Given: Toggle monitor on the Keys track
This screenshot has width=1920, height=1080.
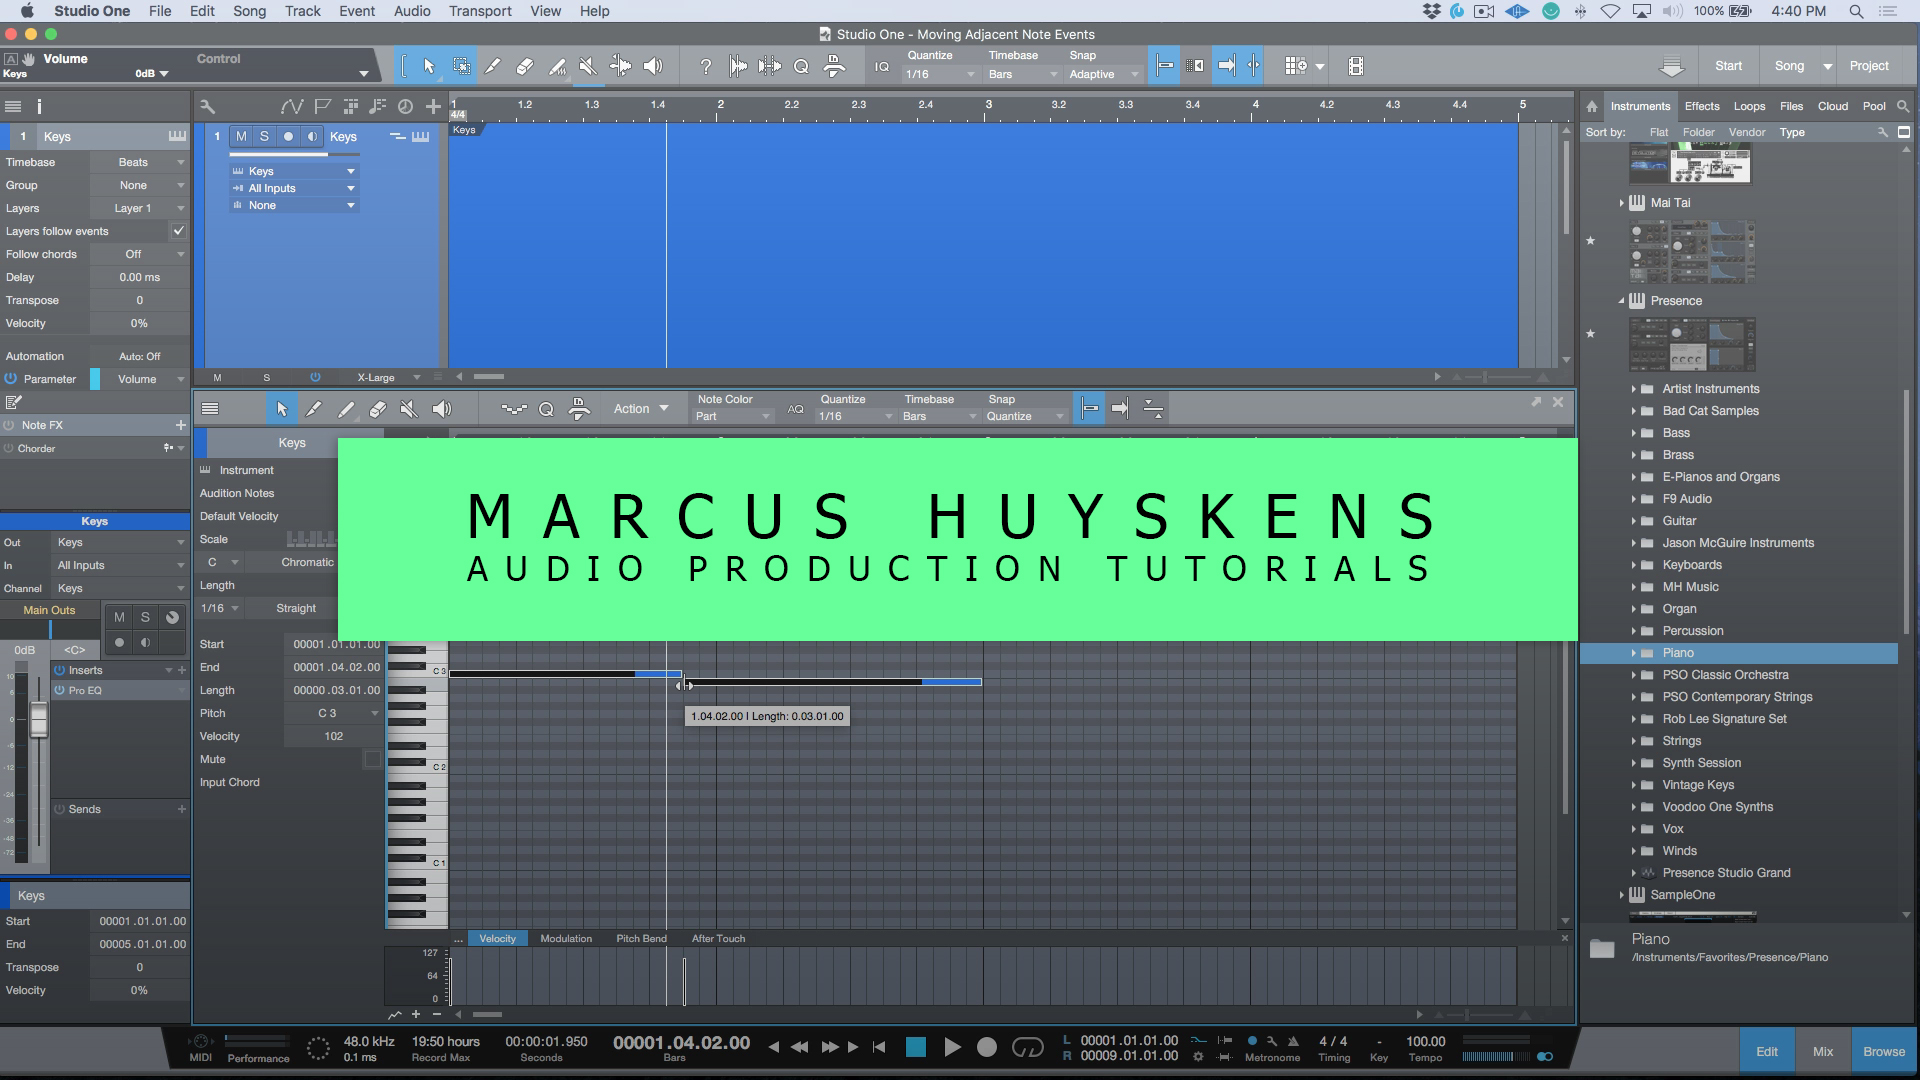Looking at the screenshot, I should coord(312,136).
